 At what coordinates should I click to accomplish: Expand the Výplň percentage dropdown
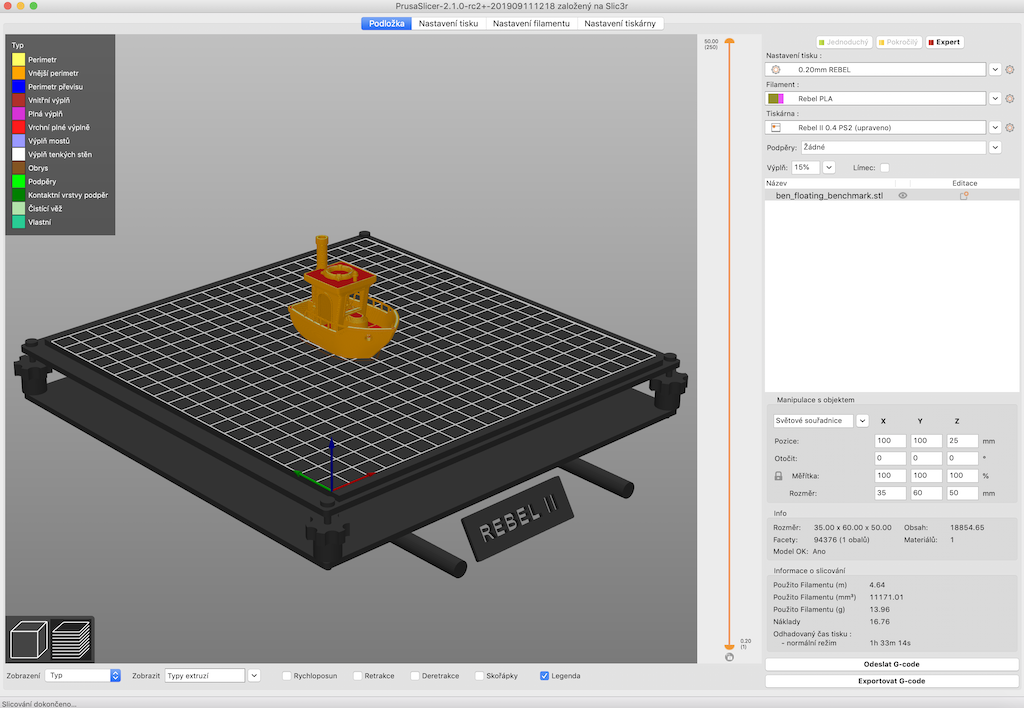coord(828,167)
